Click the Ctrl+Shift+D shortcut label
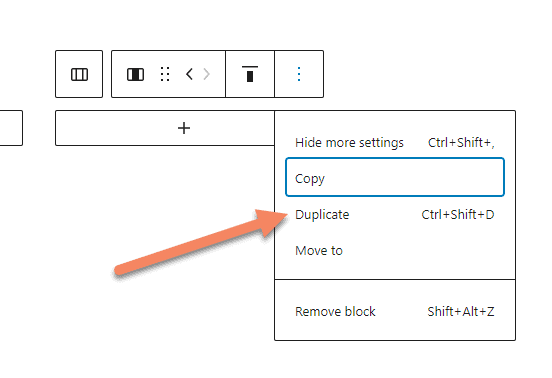The height and width of the screenshot is (378, 552). pos(458,214)
